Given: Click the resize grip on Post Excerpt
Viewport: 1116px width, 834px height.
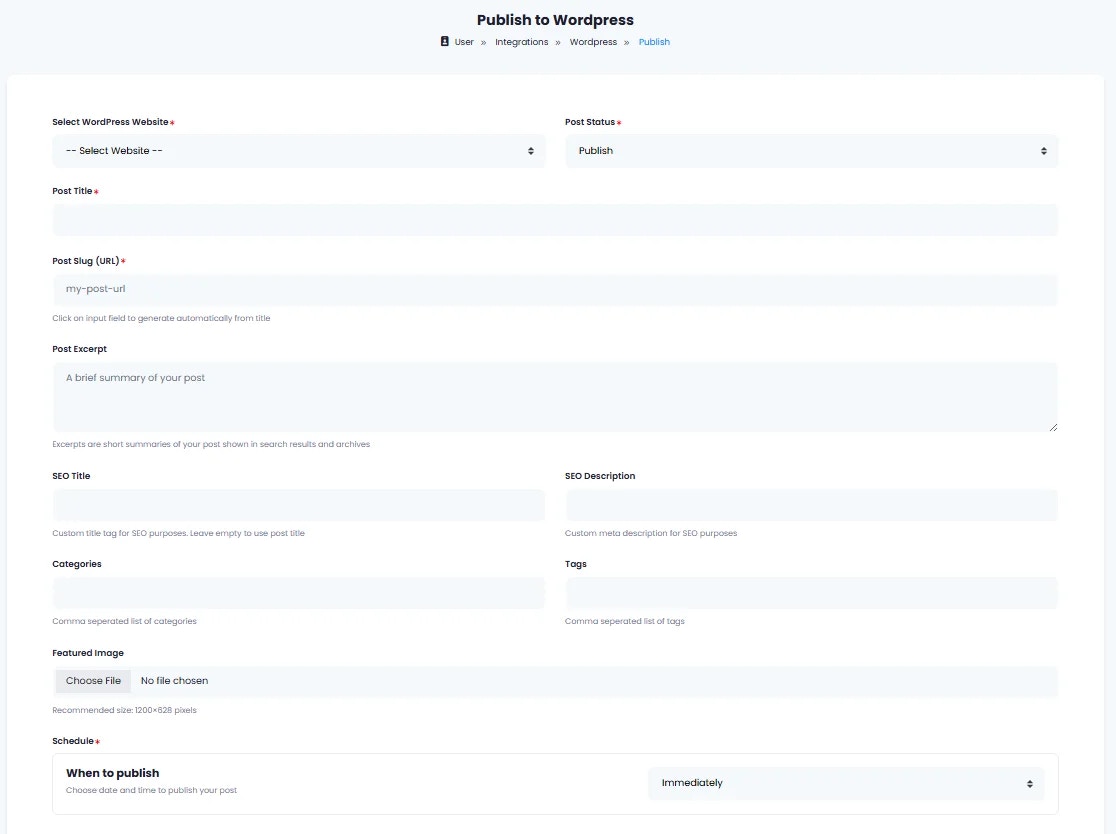Looking at the screenshot, I should pyautogui.click(x=1053, y=430).
